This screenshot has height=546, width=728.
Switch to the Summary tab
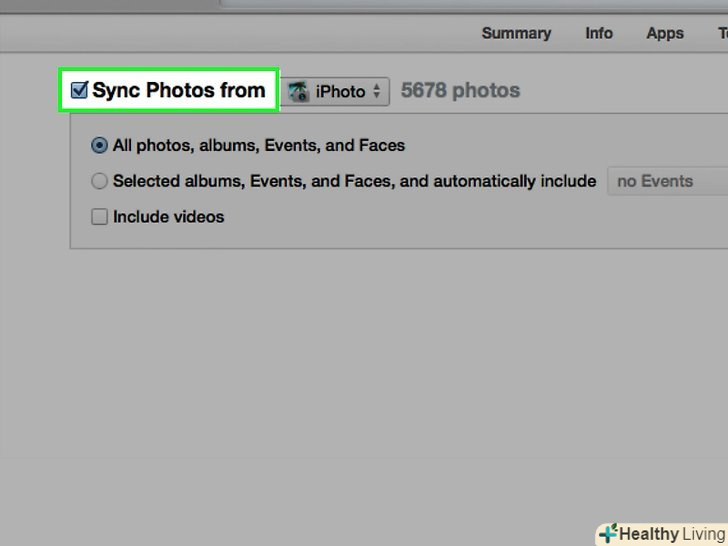pyautogui.click(x=515, y=33)
